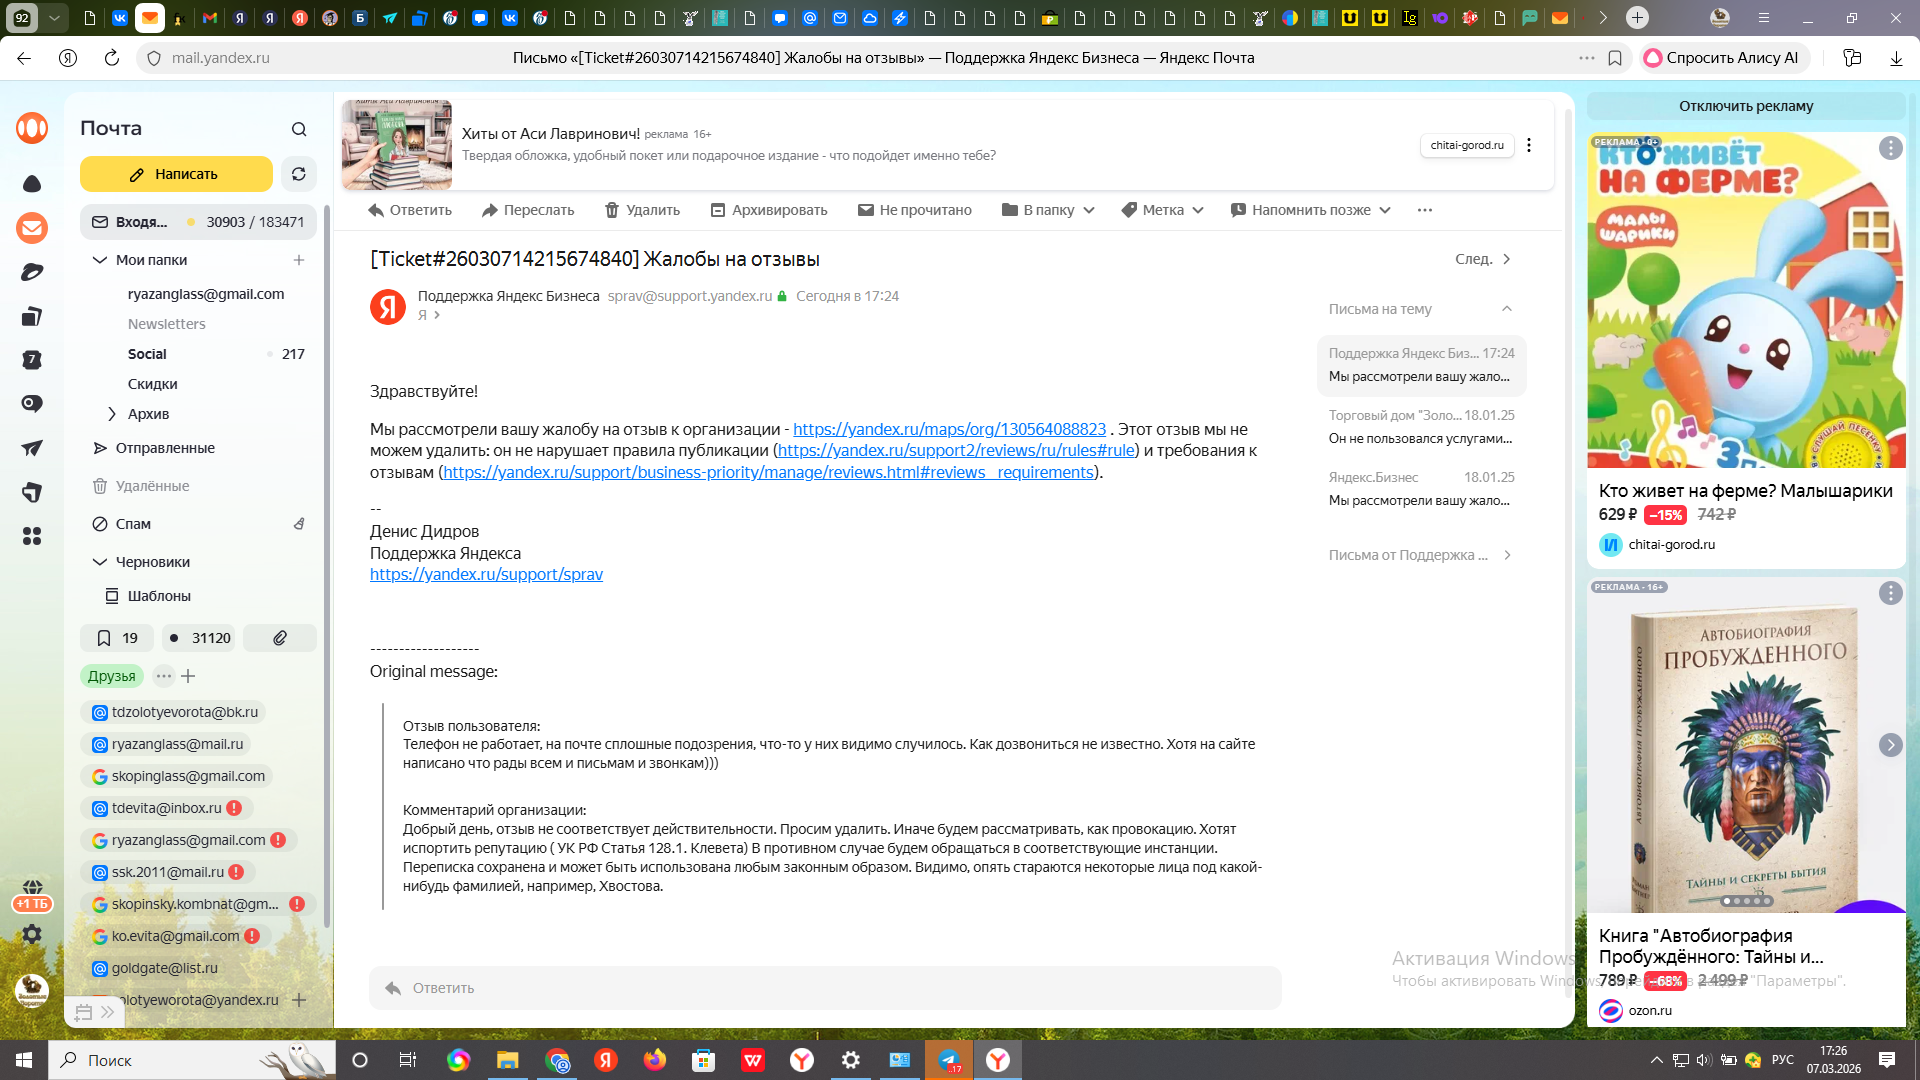This screenshot has height=1080, width=1920.
Task: Toggle the unread filter showing 31120
Action: tap(200, 638)
